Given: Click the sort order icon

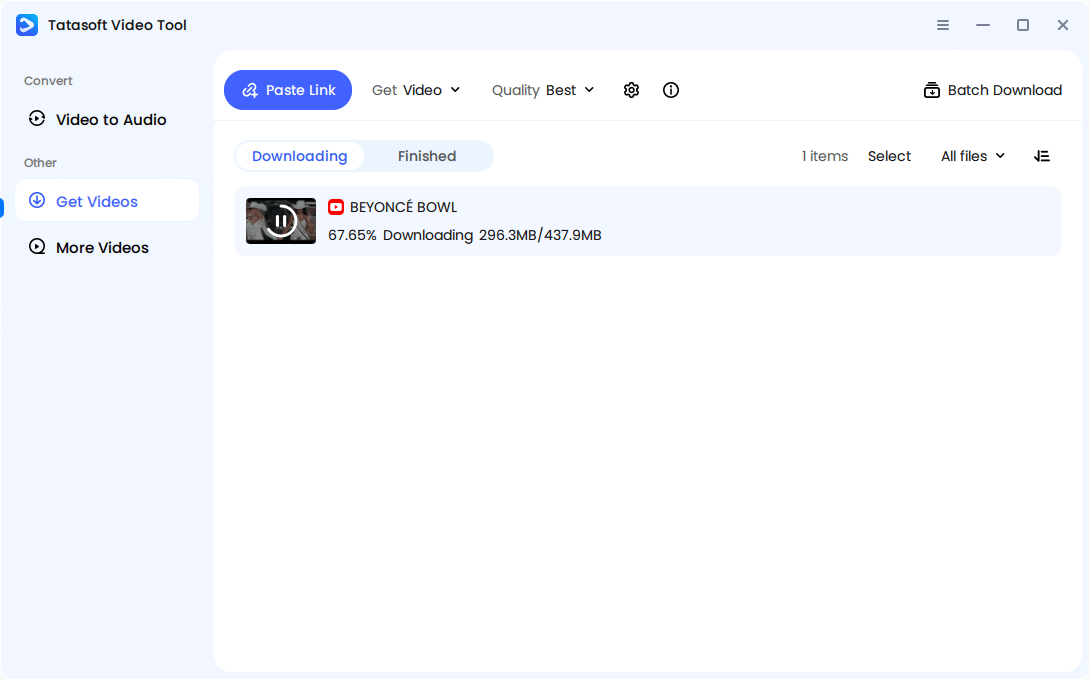Looking at the screenshot, I should 1042,156.
